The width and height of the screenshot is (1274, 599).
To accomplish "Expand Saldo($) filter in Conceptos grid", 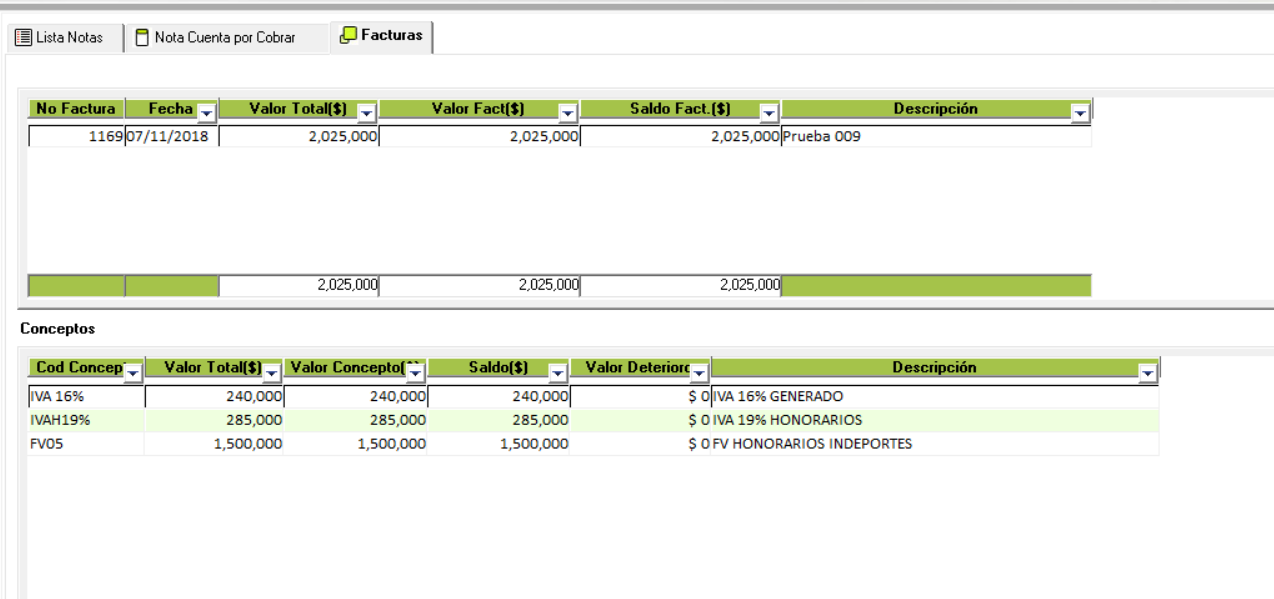I will click(557, 371).
